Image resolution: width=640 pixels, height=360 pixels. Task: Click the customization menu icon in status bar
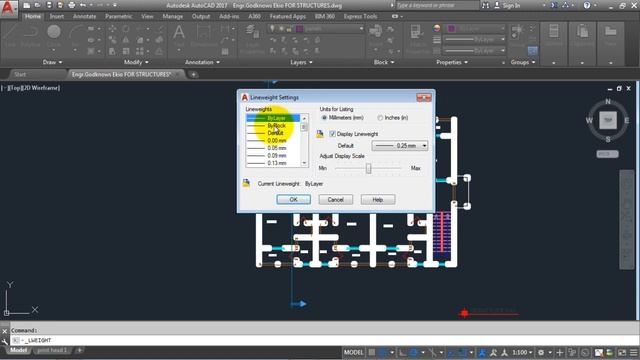pos(634,352)
